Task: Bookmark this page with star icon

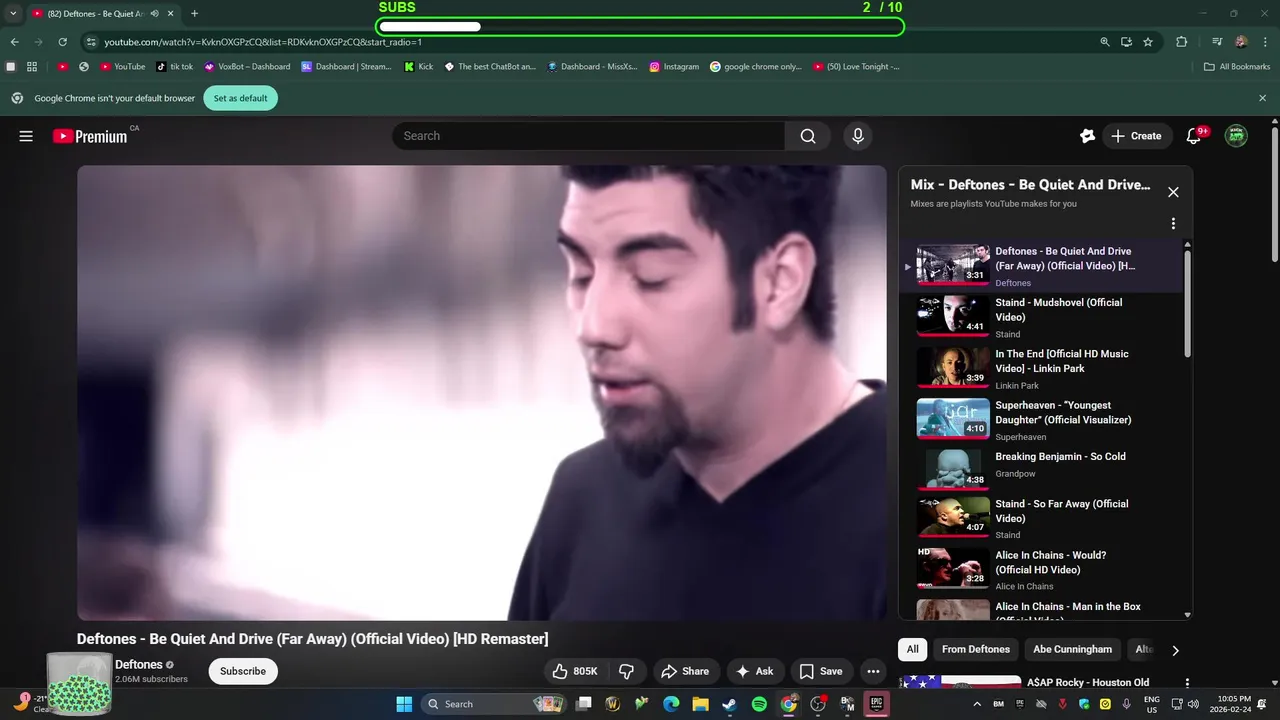Action: (x=1148, y=42)
